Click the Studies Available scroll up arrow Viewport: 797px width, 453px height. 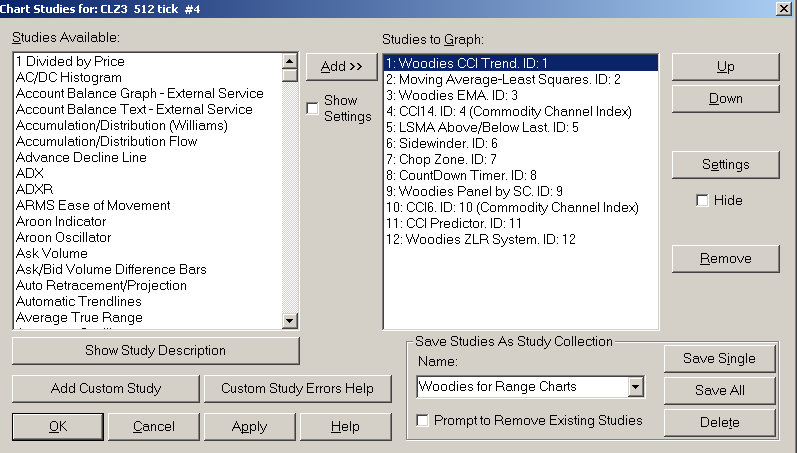pyautogui.click(x=289, y=62)
